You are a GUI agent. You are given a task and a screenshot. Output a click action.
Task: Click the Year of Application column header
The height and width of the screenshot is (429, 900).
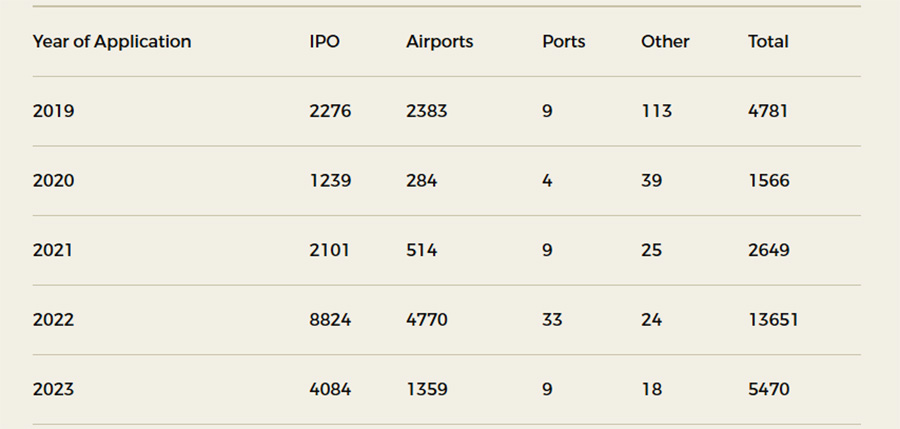[111, 42]
